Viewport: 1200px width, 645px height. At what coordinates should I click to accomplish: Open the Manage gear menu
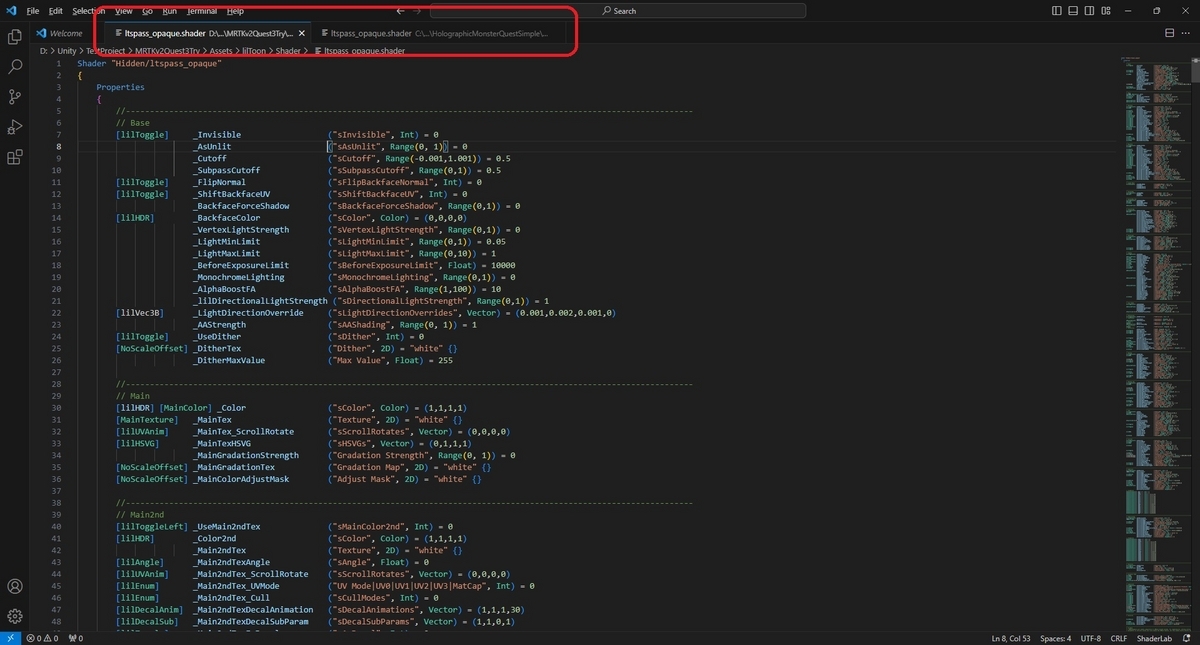click(15, 616)
